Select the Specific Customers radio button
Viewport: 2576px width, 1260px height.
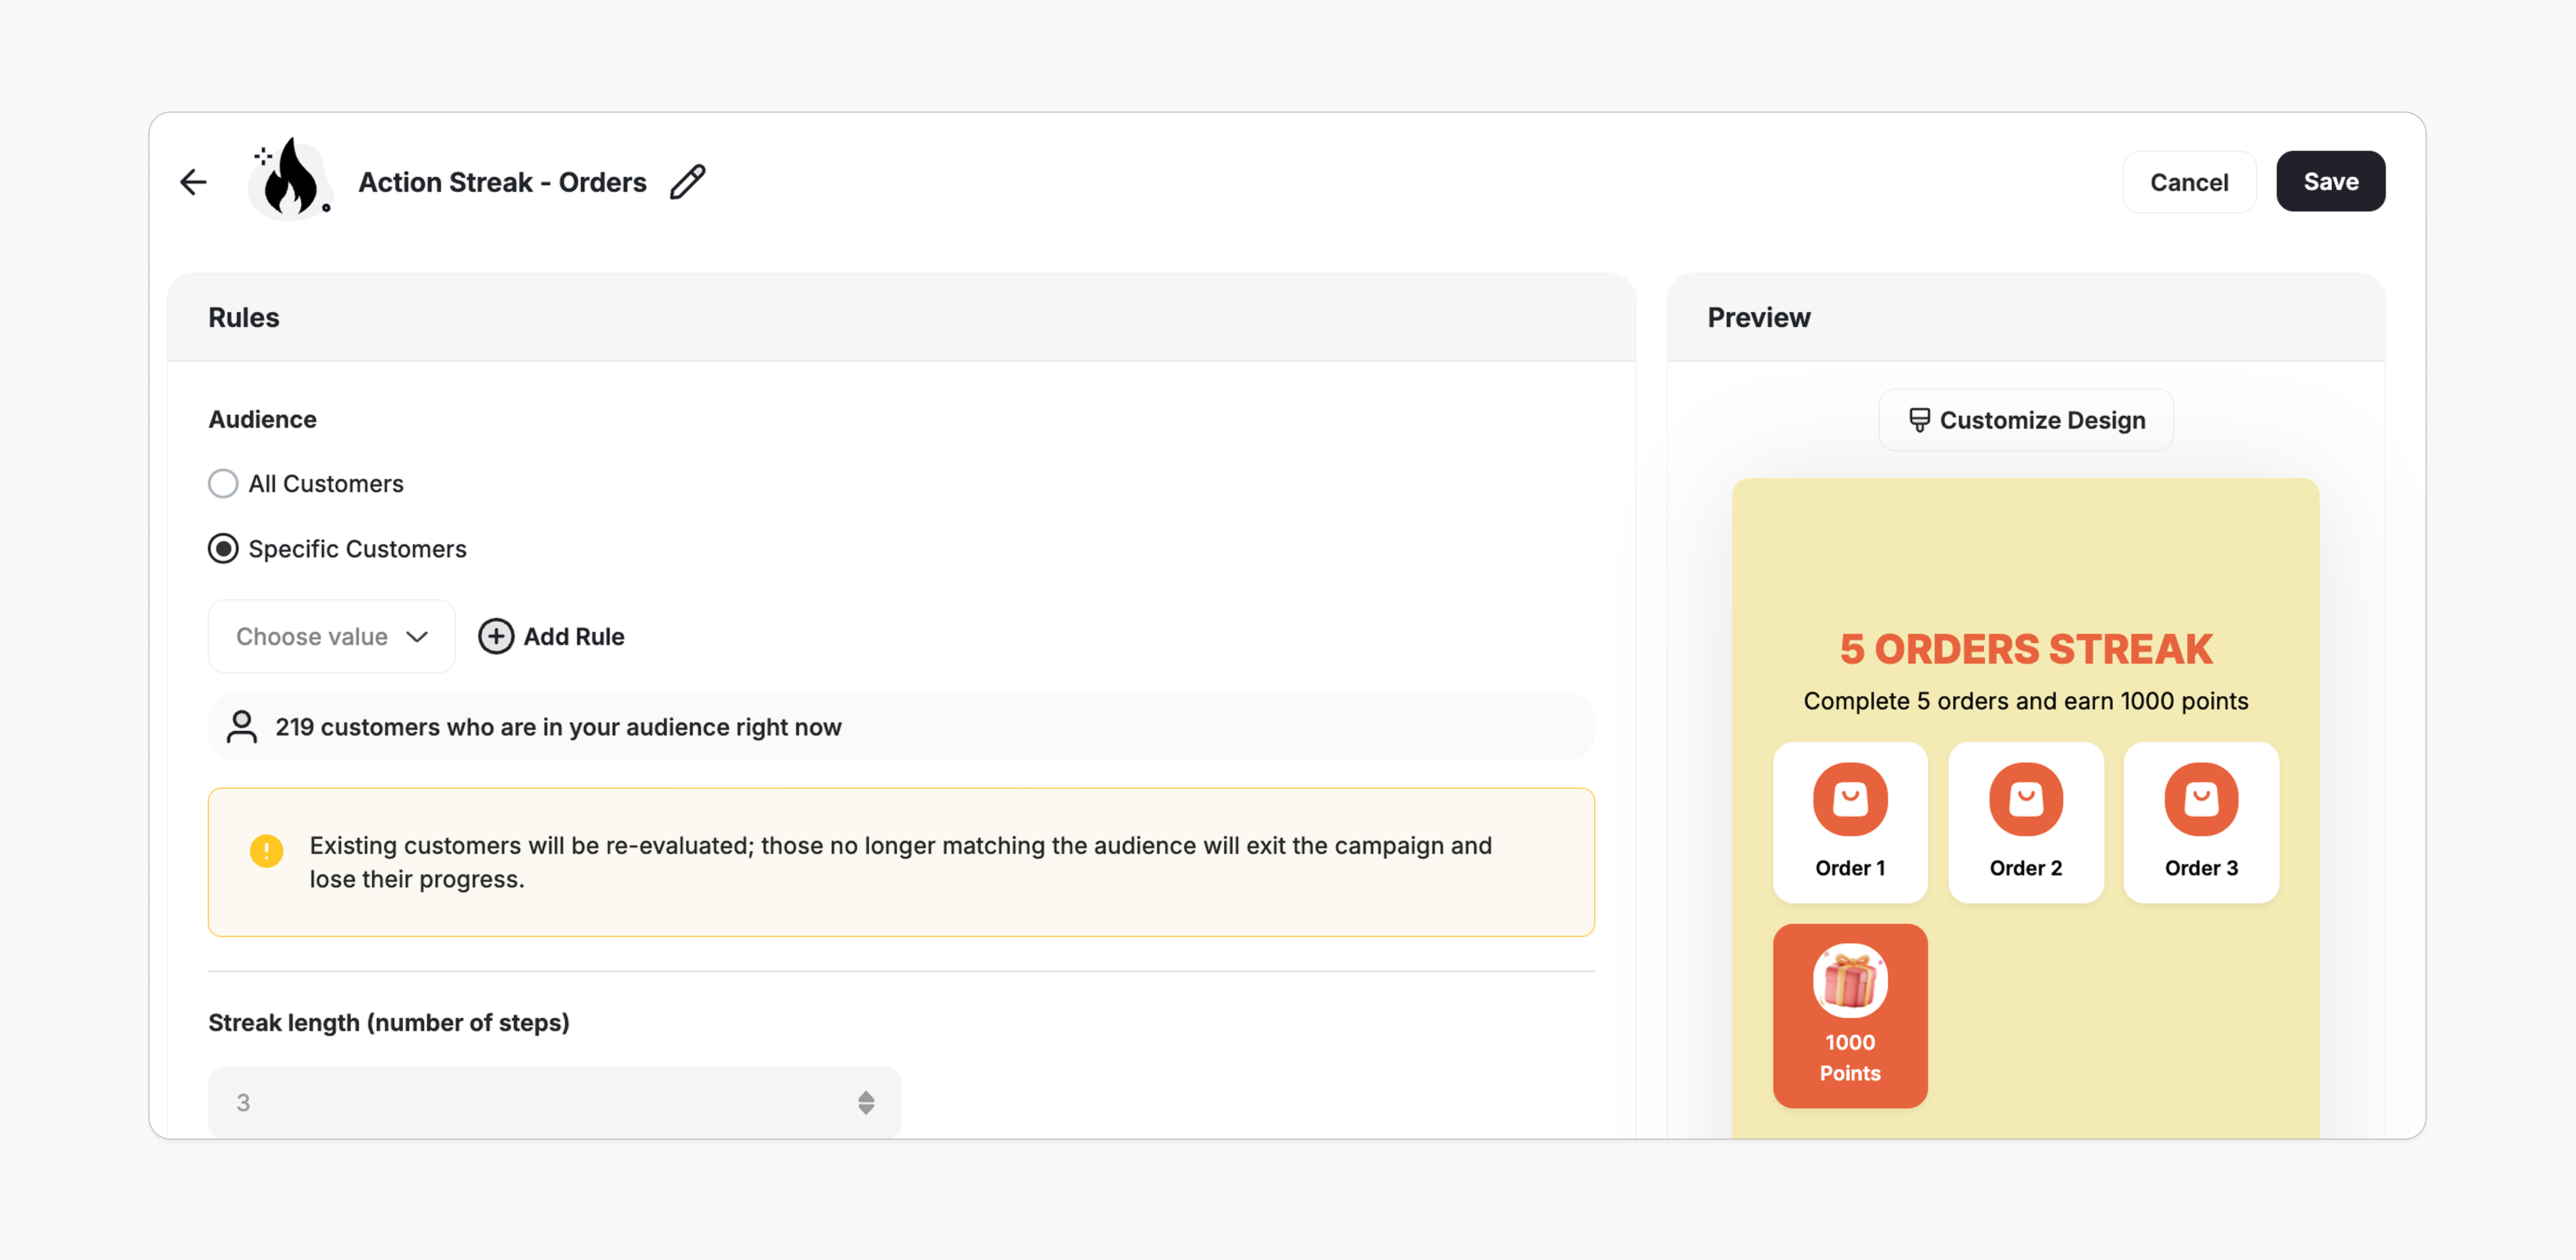pos(223,549)
